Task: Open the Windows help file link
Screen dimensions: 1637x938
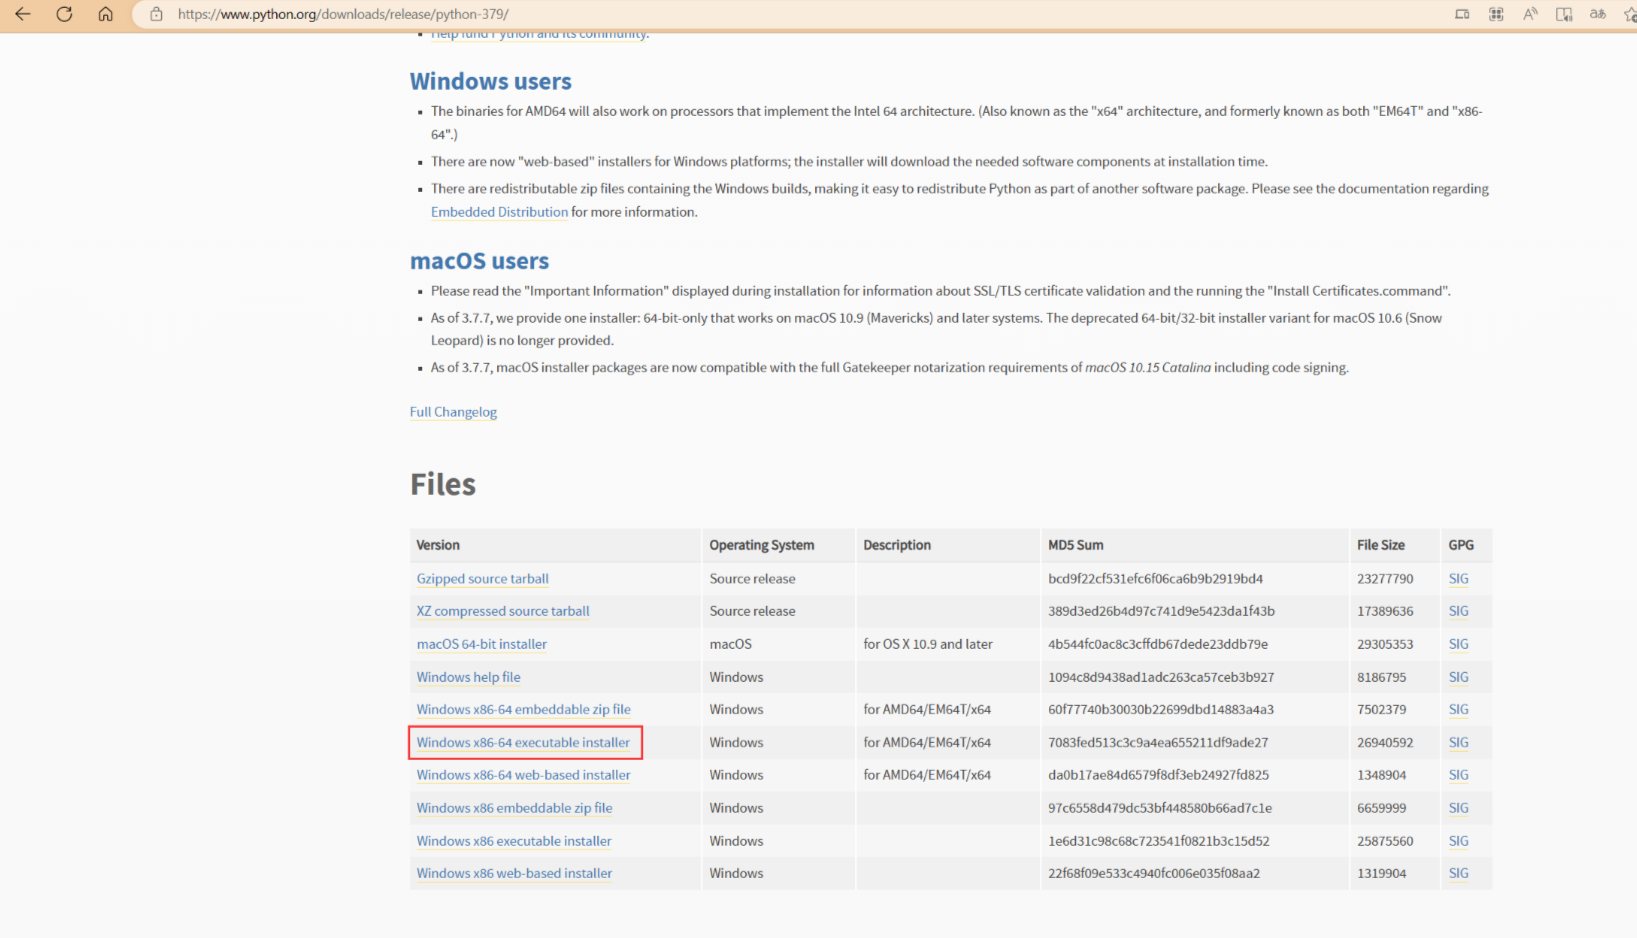Action: coord(468,677)
